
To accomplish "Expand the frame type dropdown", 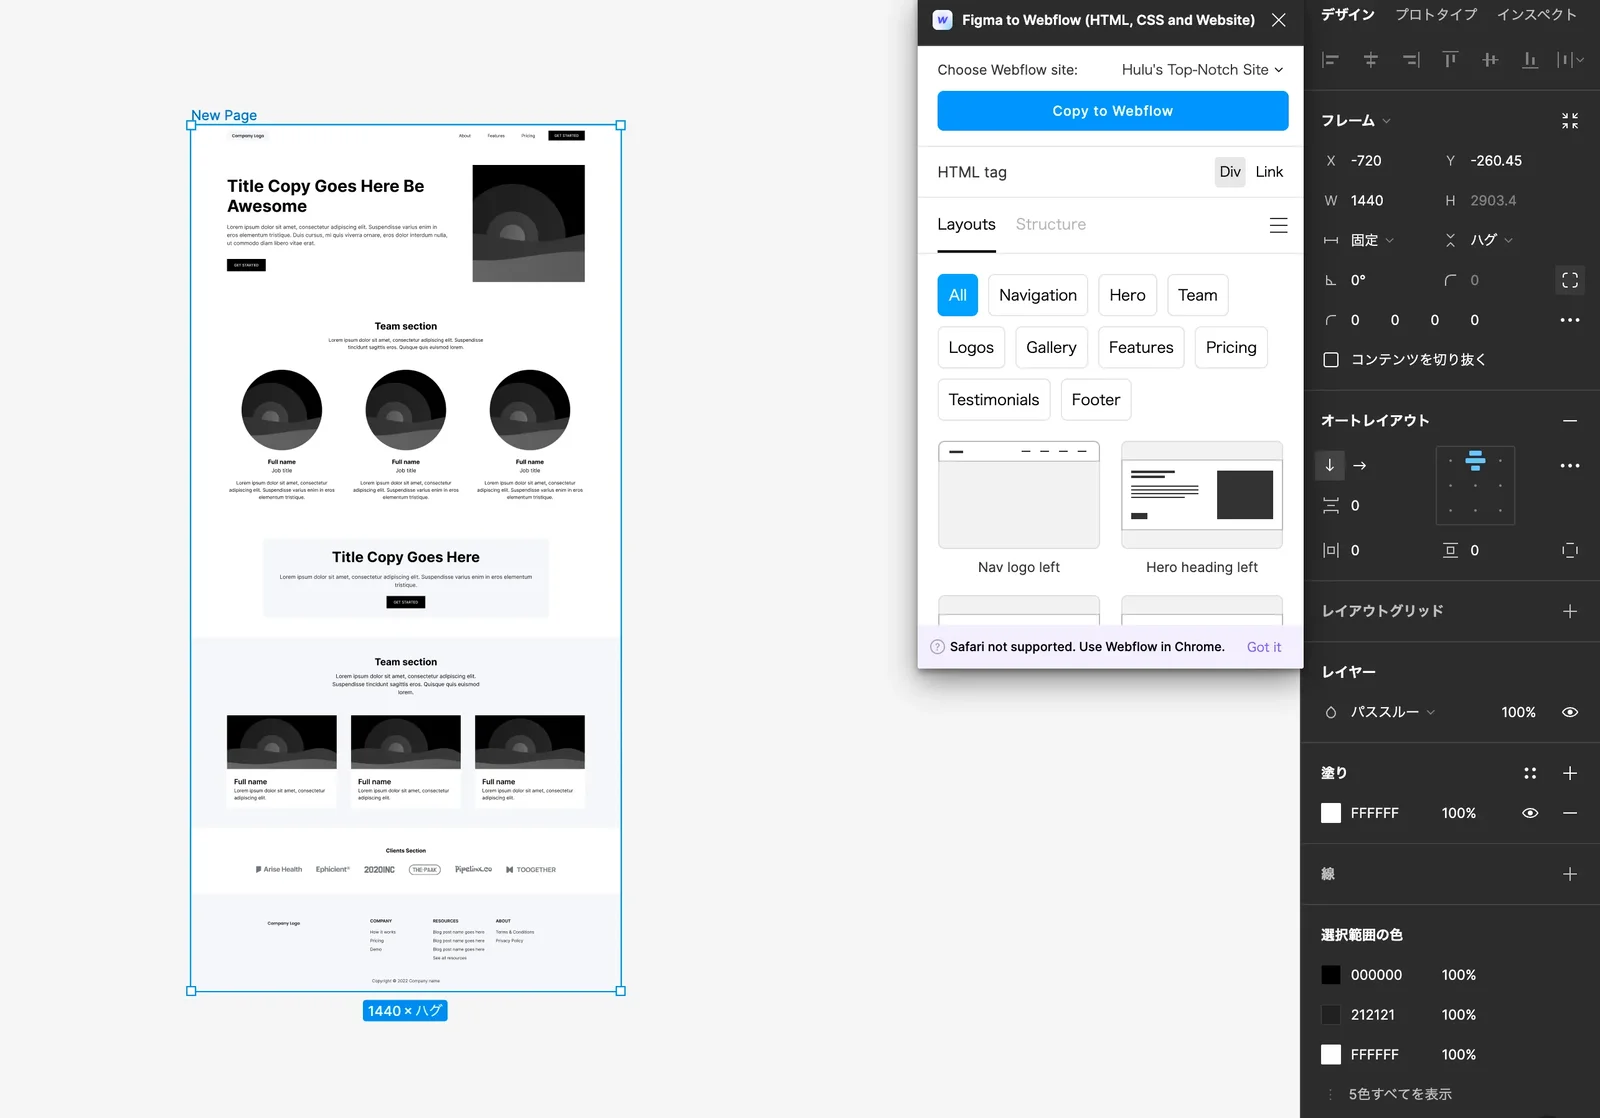I will pos(1356,121).
